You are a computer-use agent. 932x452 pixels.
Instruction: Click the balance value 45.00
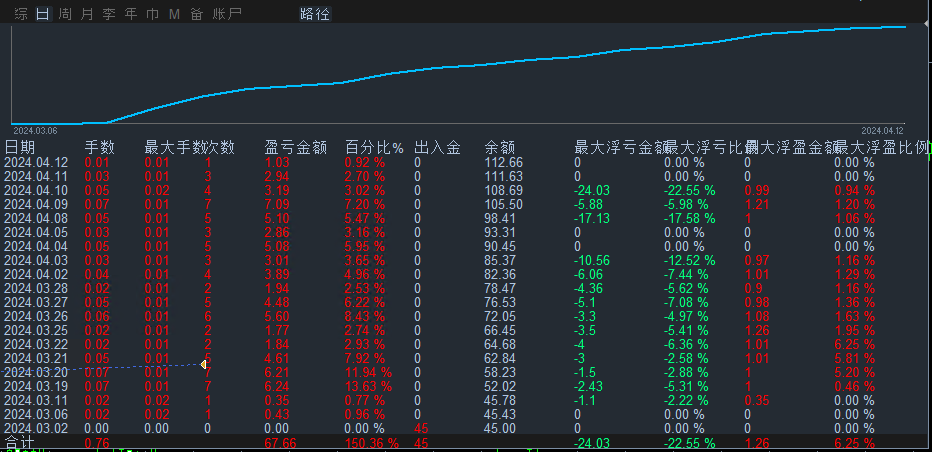click(x=500, y=428)
